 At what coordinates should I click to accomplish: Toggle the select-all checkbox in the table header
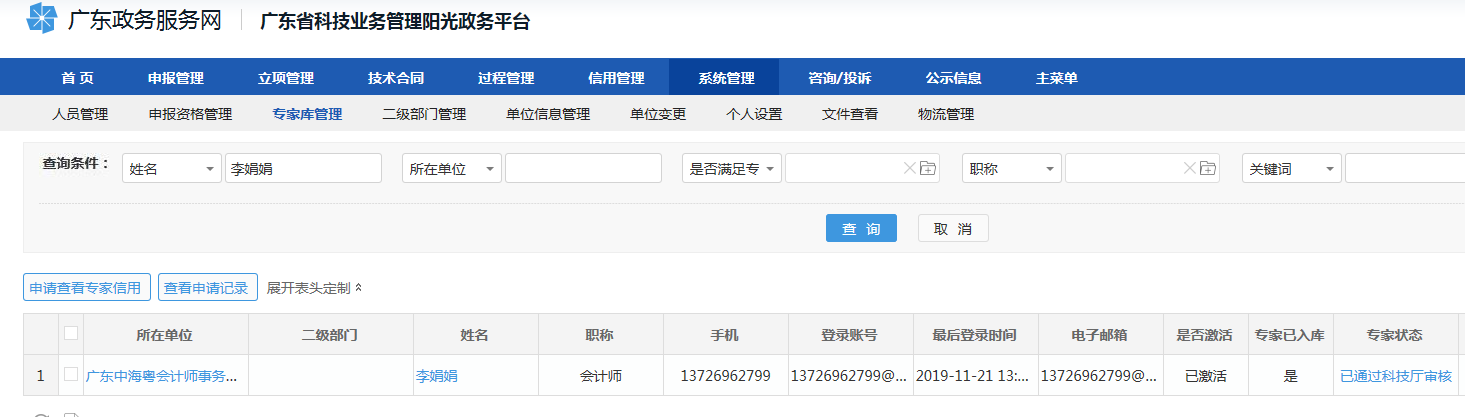click(71, 333)
